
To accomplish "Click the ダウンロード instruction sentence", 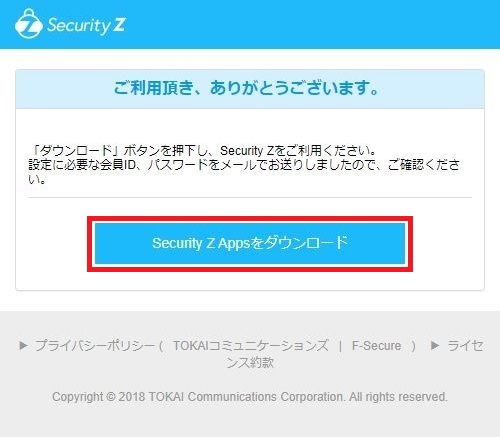I will pos(202,151).
